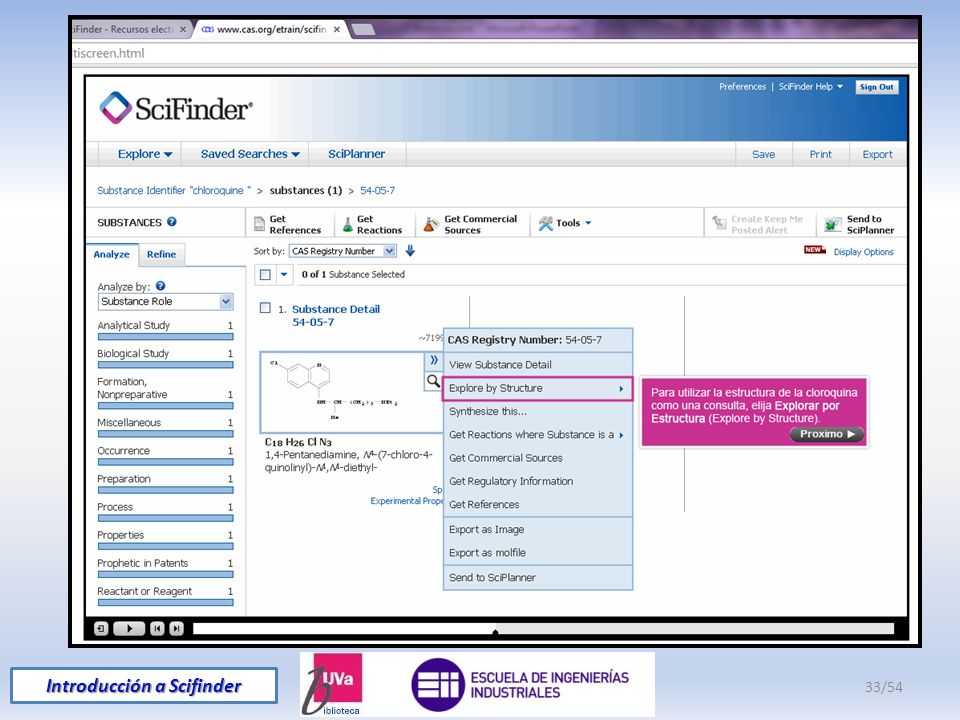Open Get References toolbar icon

(x=260, y=224)
